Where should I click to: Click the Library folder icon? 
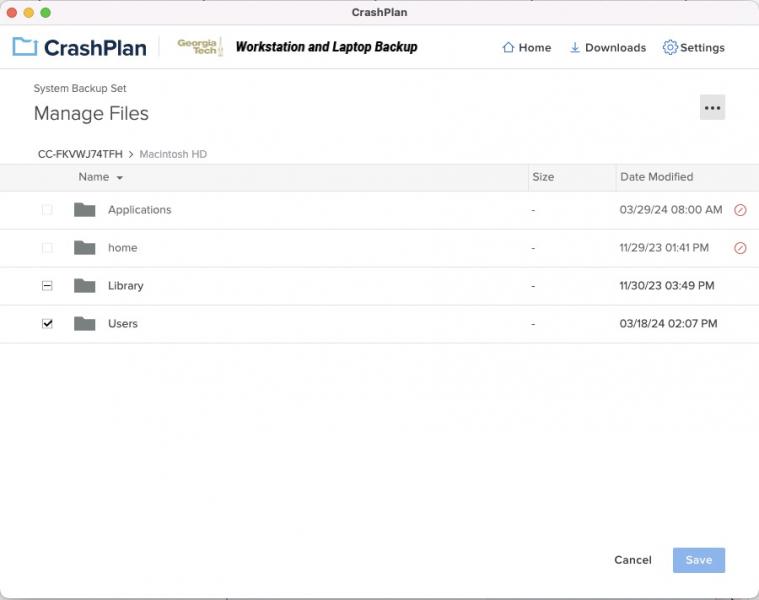pos(85,286)
